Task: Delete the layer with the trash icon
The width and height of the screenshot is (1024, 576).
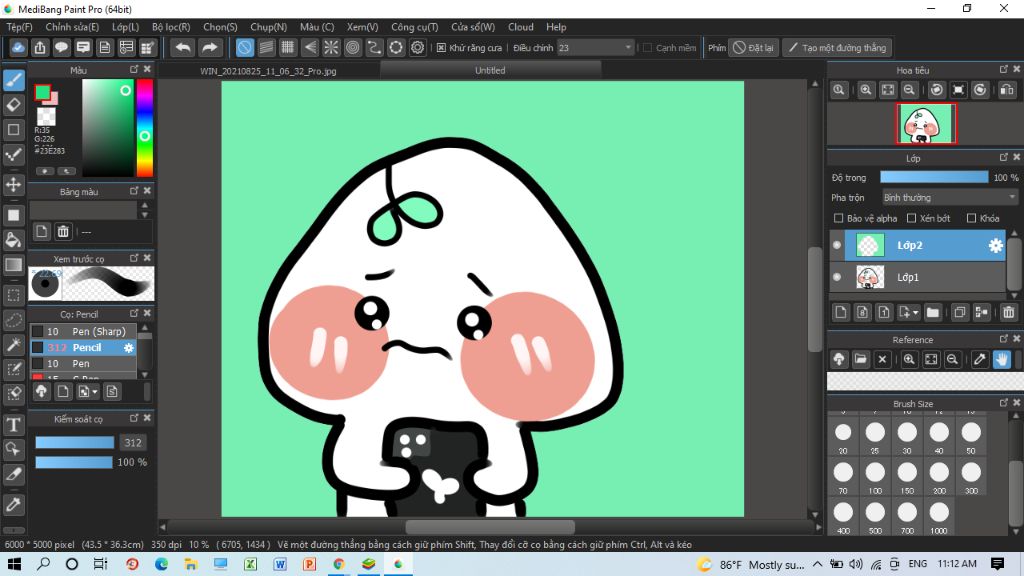Action: (1008, 313)
